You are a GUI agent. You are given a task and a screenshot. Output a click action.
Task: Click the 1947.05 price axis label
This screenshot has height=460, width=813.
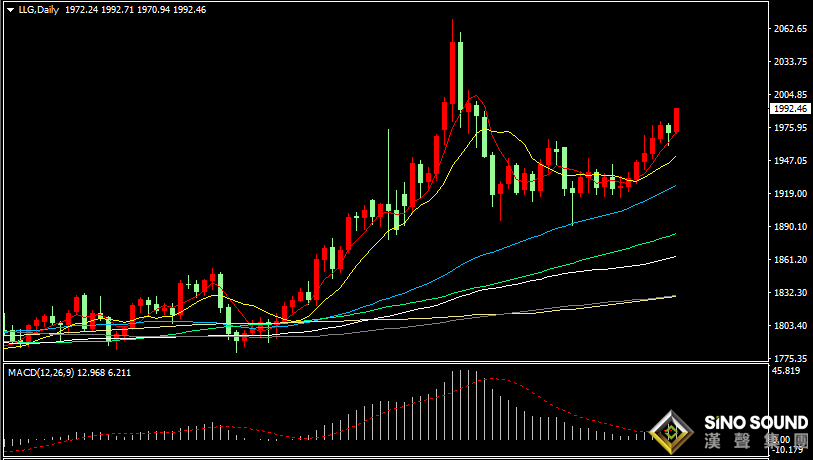tap(791, 161)
